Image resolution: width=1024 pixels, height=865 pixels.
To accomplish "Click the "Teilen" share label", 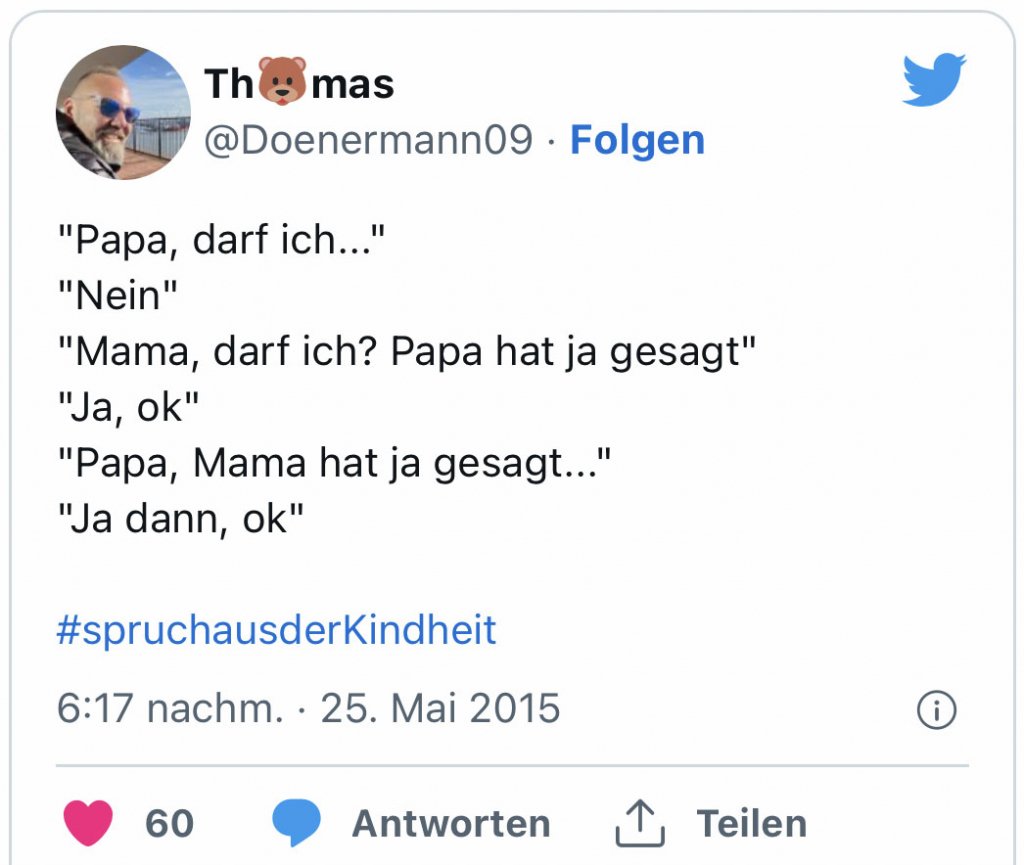I will 751,824.
